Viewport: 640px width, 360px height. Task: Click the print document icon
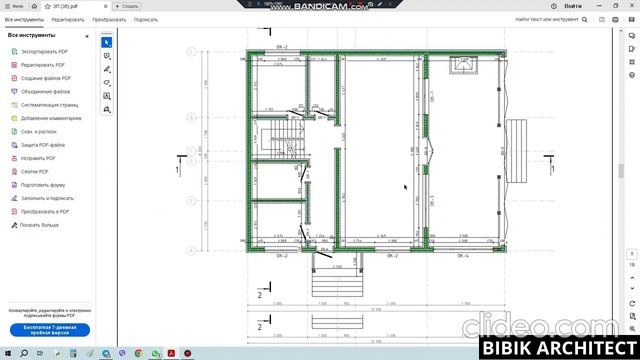615,20
